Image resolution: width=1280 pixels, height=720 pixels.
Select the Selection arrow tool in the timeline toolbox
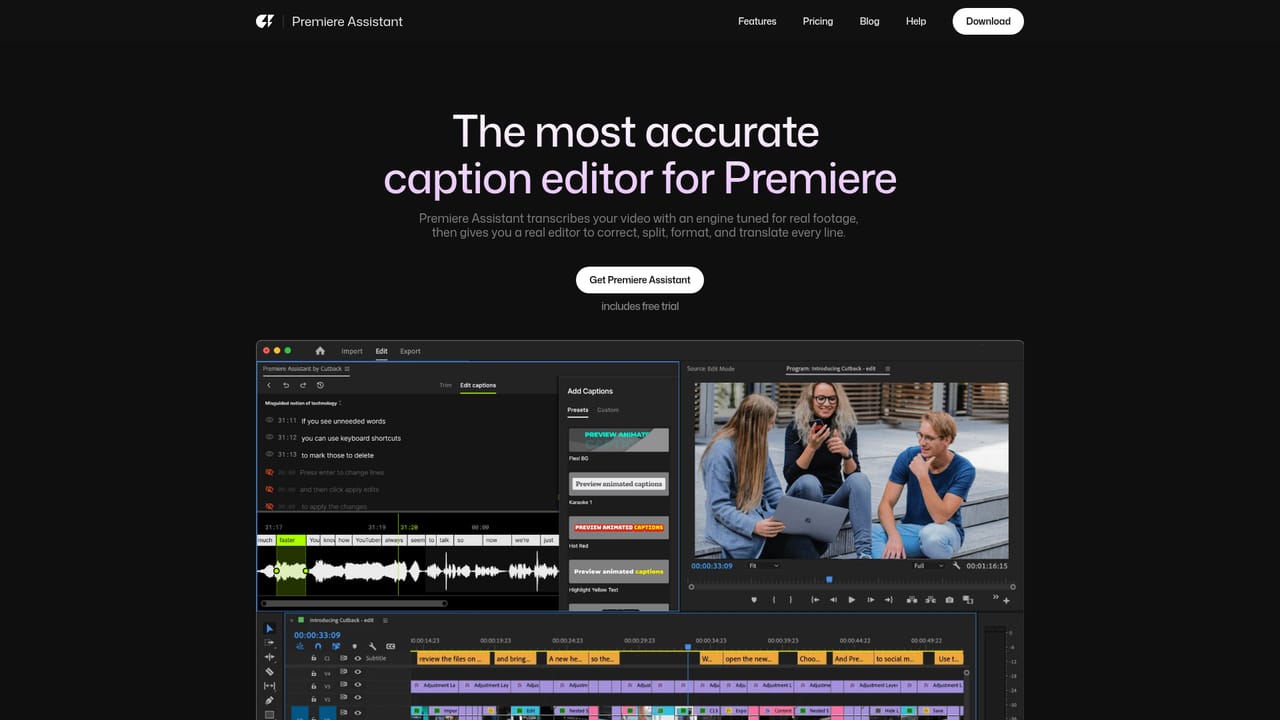(x=269, y=629)
